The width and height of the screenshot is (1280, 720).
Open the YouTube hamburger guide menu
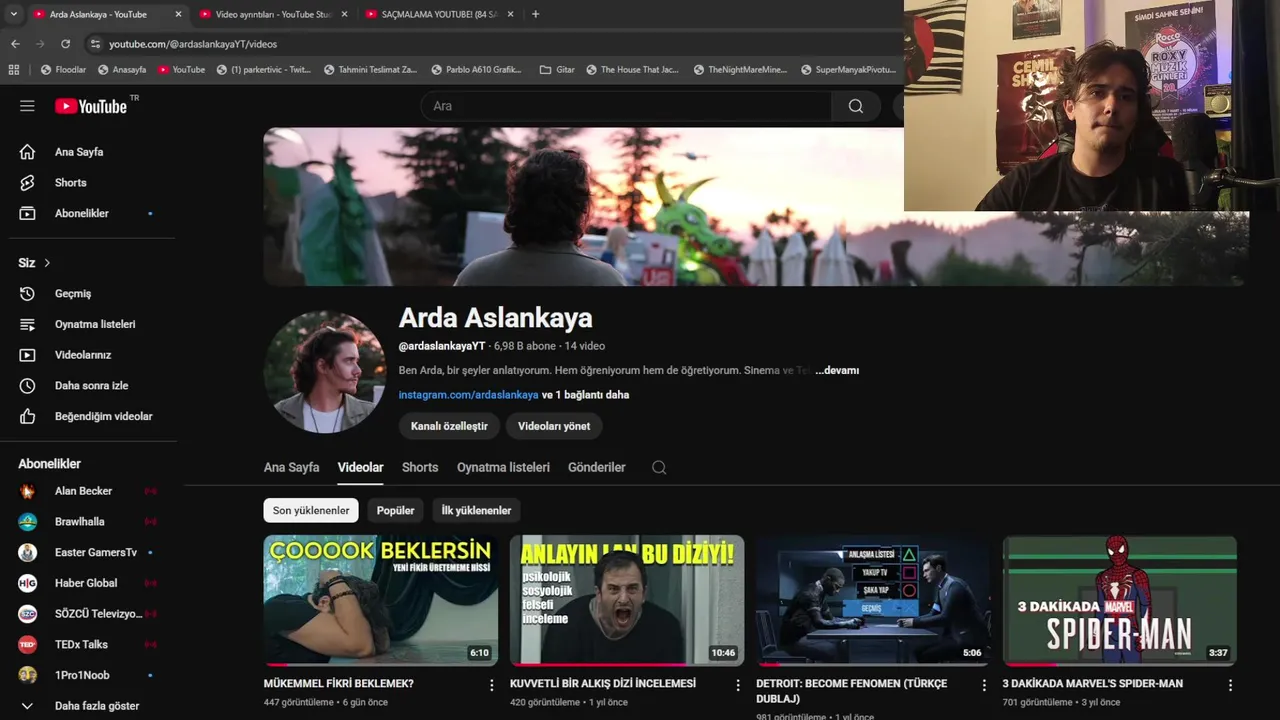(x=27, y=106)
